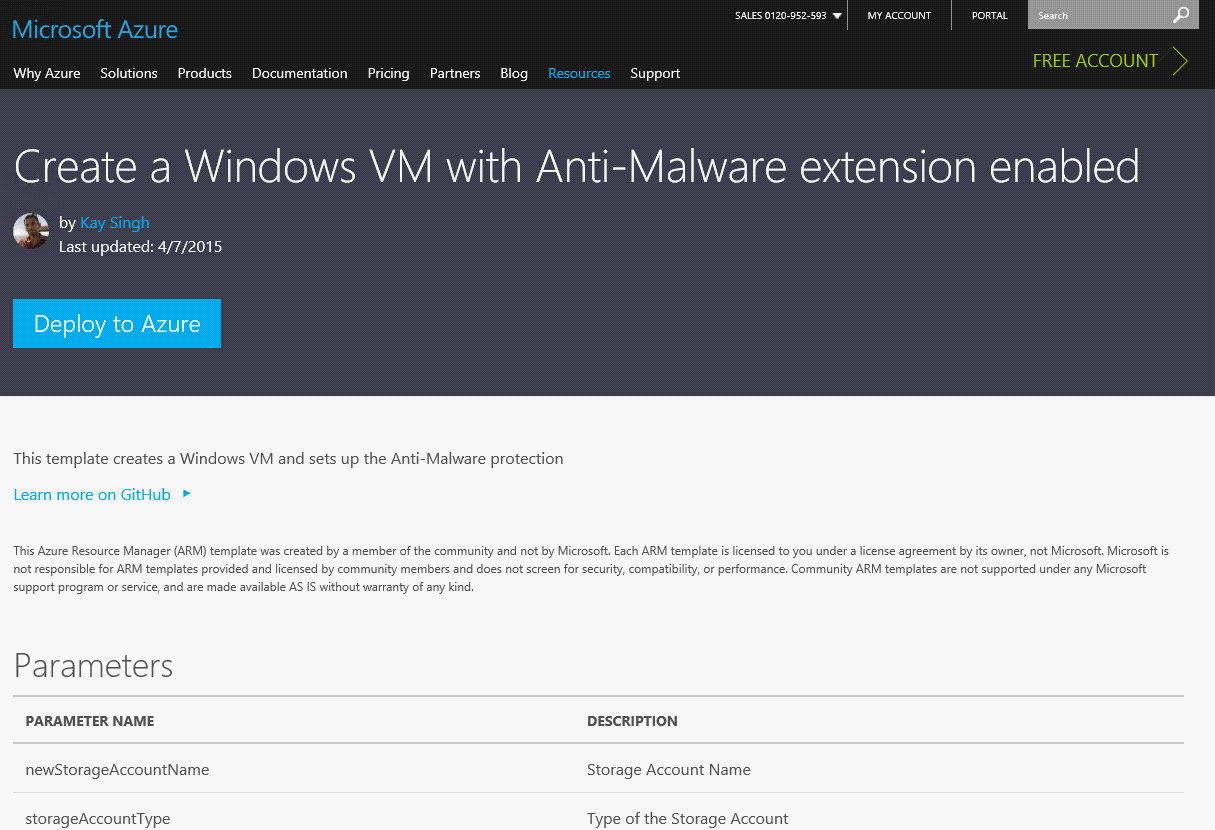Click the page title heading
The width and height of the screenshot is (1215, 830).
[x=577, y=166]
